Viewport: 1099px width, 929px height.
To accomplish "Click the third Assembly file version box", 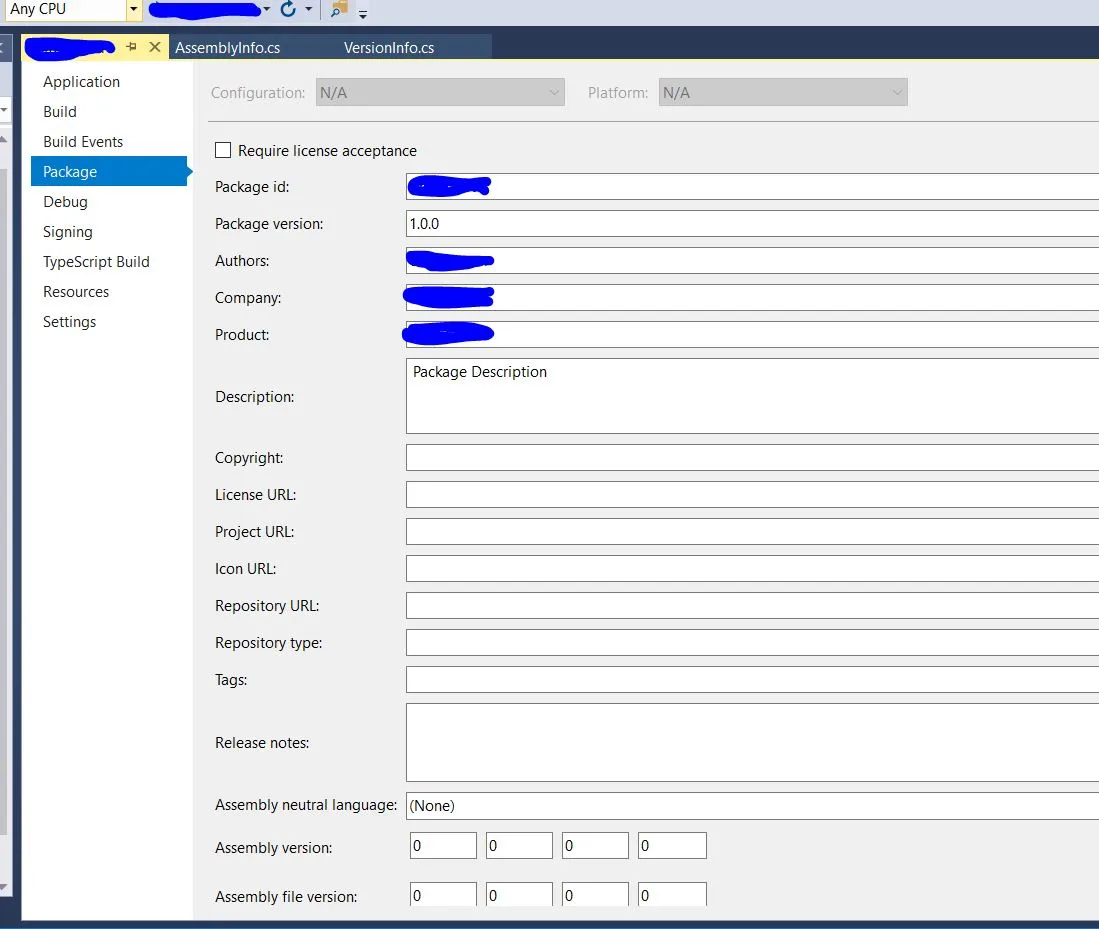I will [x=595, y=895].
